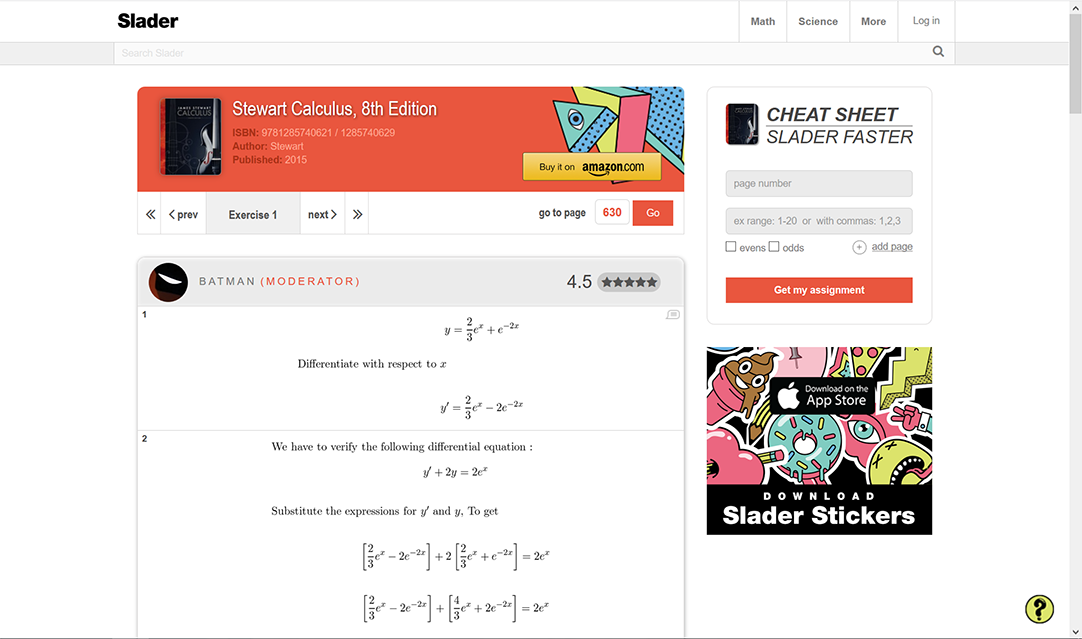This screenshot has height=639, width=1082.
Task: Click BATMAN (MODERATOR) username
Action: tap(279, 282)
